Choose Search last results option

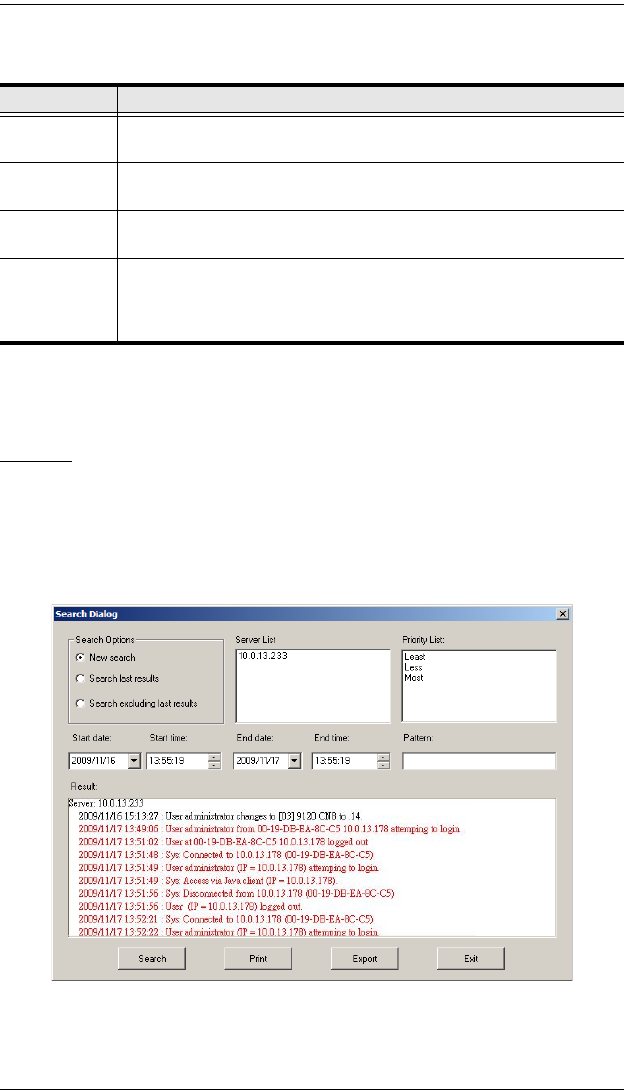(80, 678)
